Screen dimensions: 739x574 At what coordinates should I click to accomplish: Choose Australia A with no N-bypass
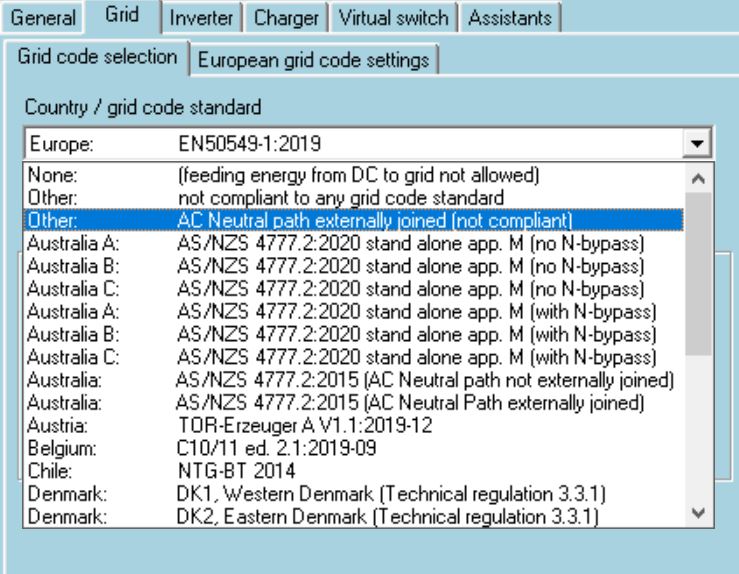[x=353, y=244]
